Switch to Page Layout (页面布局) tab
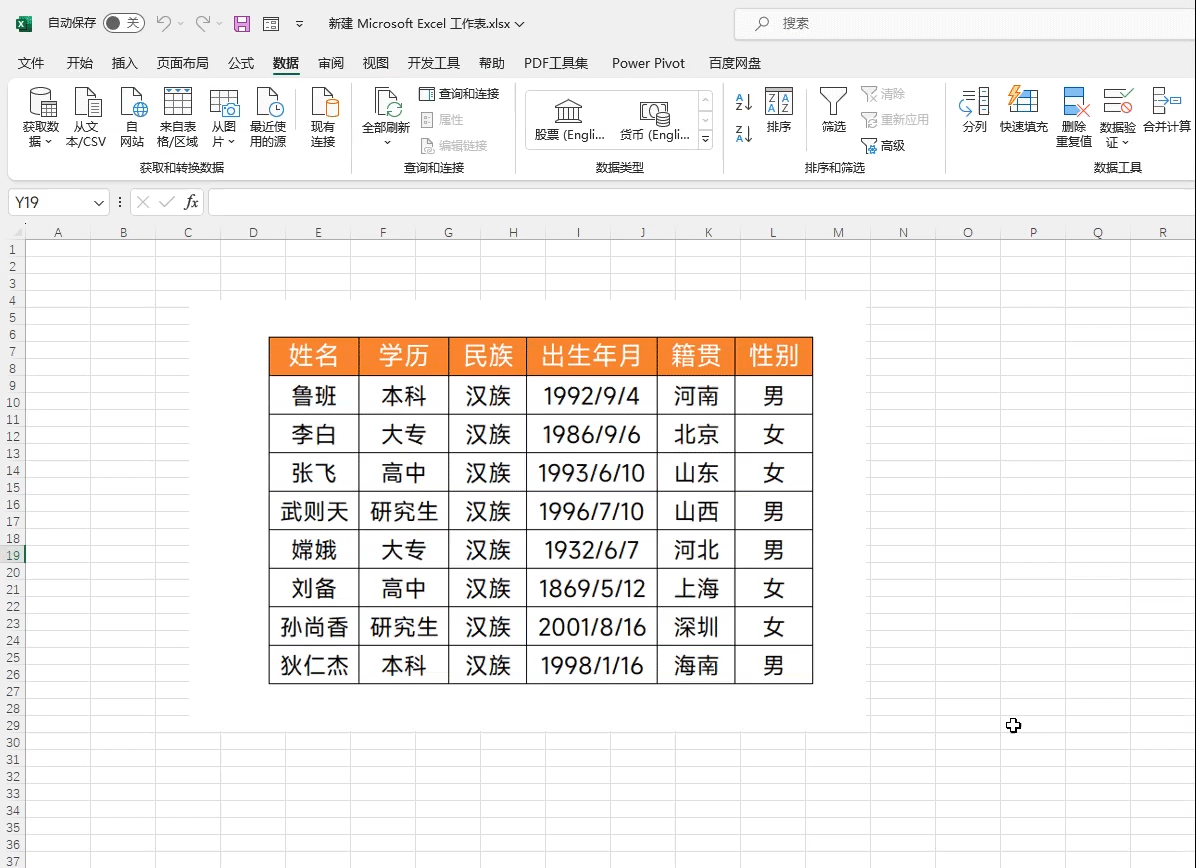This screenshot has width=1196, height=868. pyautogui.click(x=182, y=63)
